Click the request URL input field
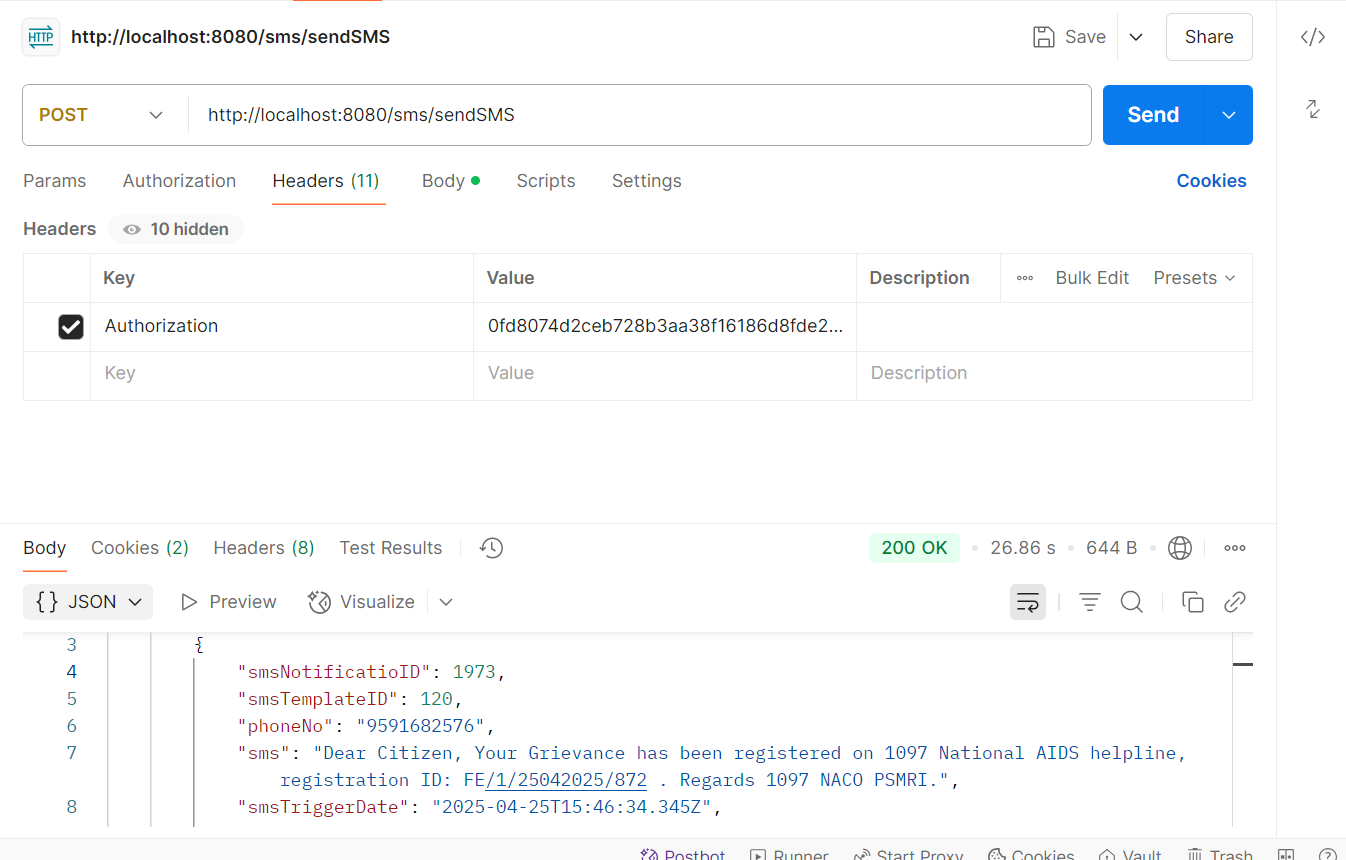 click(640, 115)
